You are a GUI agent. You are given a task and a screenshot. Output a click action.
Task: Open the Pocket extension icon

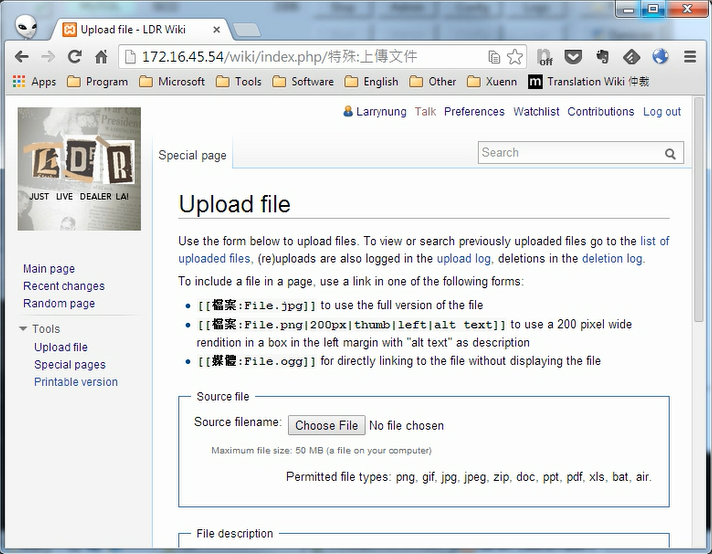573,57
